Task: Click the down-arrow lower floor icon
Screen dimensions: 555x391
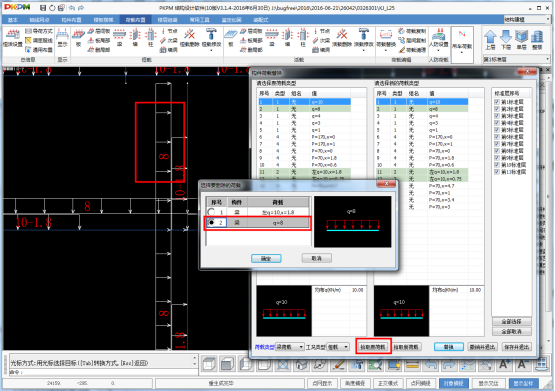Action: pyautogui.click(x=506, y=40)
